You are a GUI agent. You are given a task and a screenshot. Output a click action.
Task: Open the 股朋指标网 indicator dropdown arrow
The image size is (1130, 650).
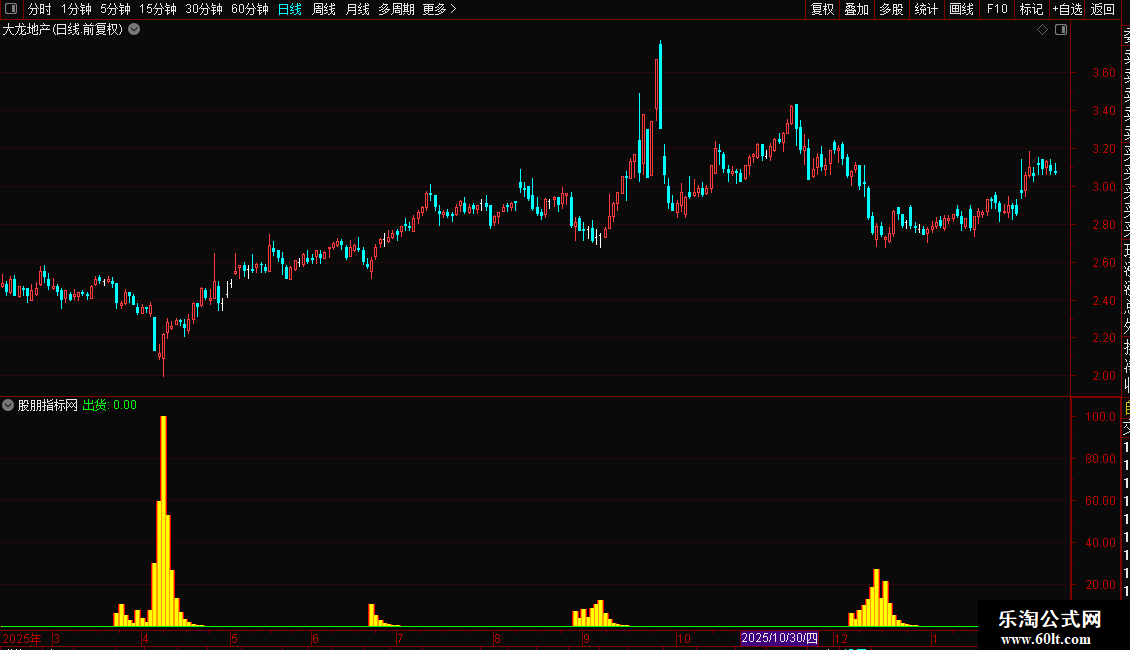pos(8,405)
